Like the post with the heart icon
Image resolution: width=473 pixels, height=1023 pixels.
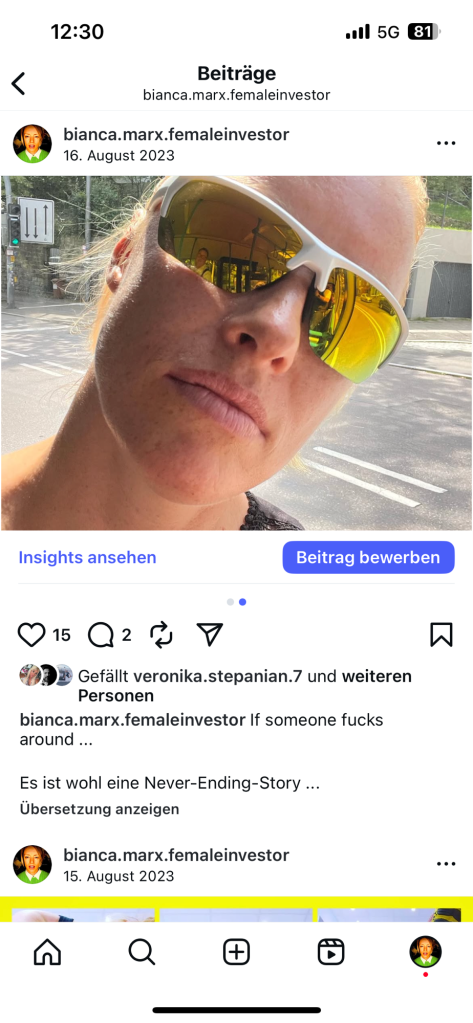(31, 635)
